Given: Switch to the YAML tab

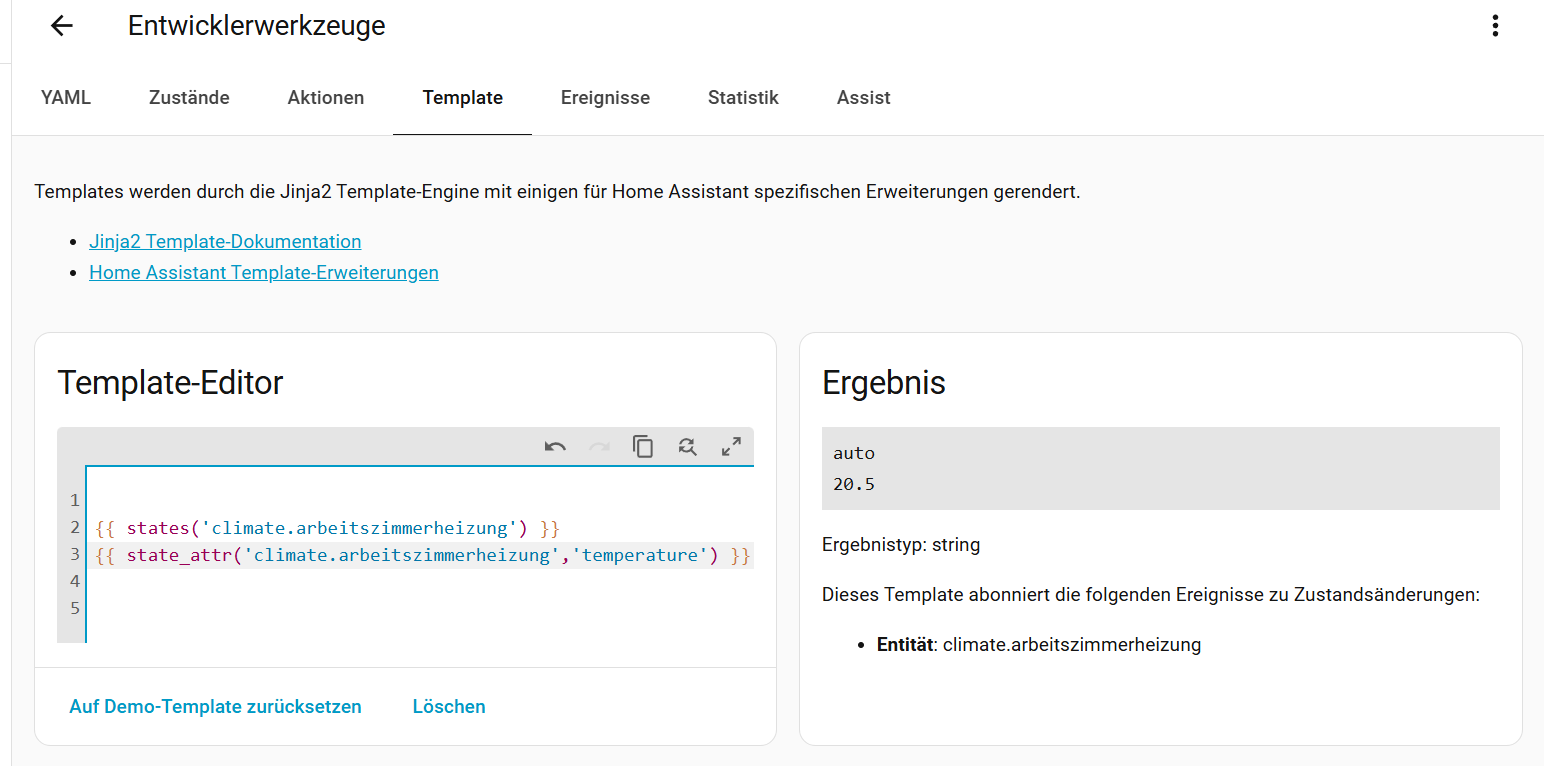Looking at the screenshot, I should pyautogui.click(x=66, y=98).
